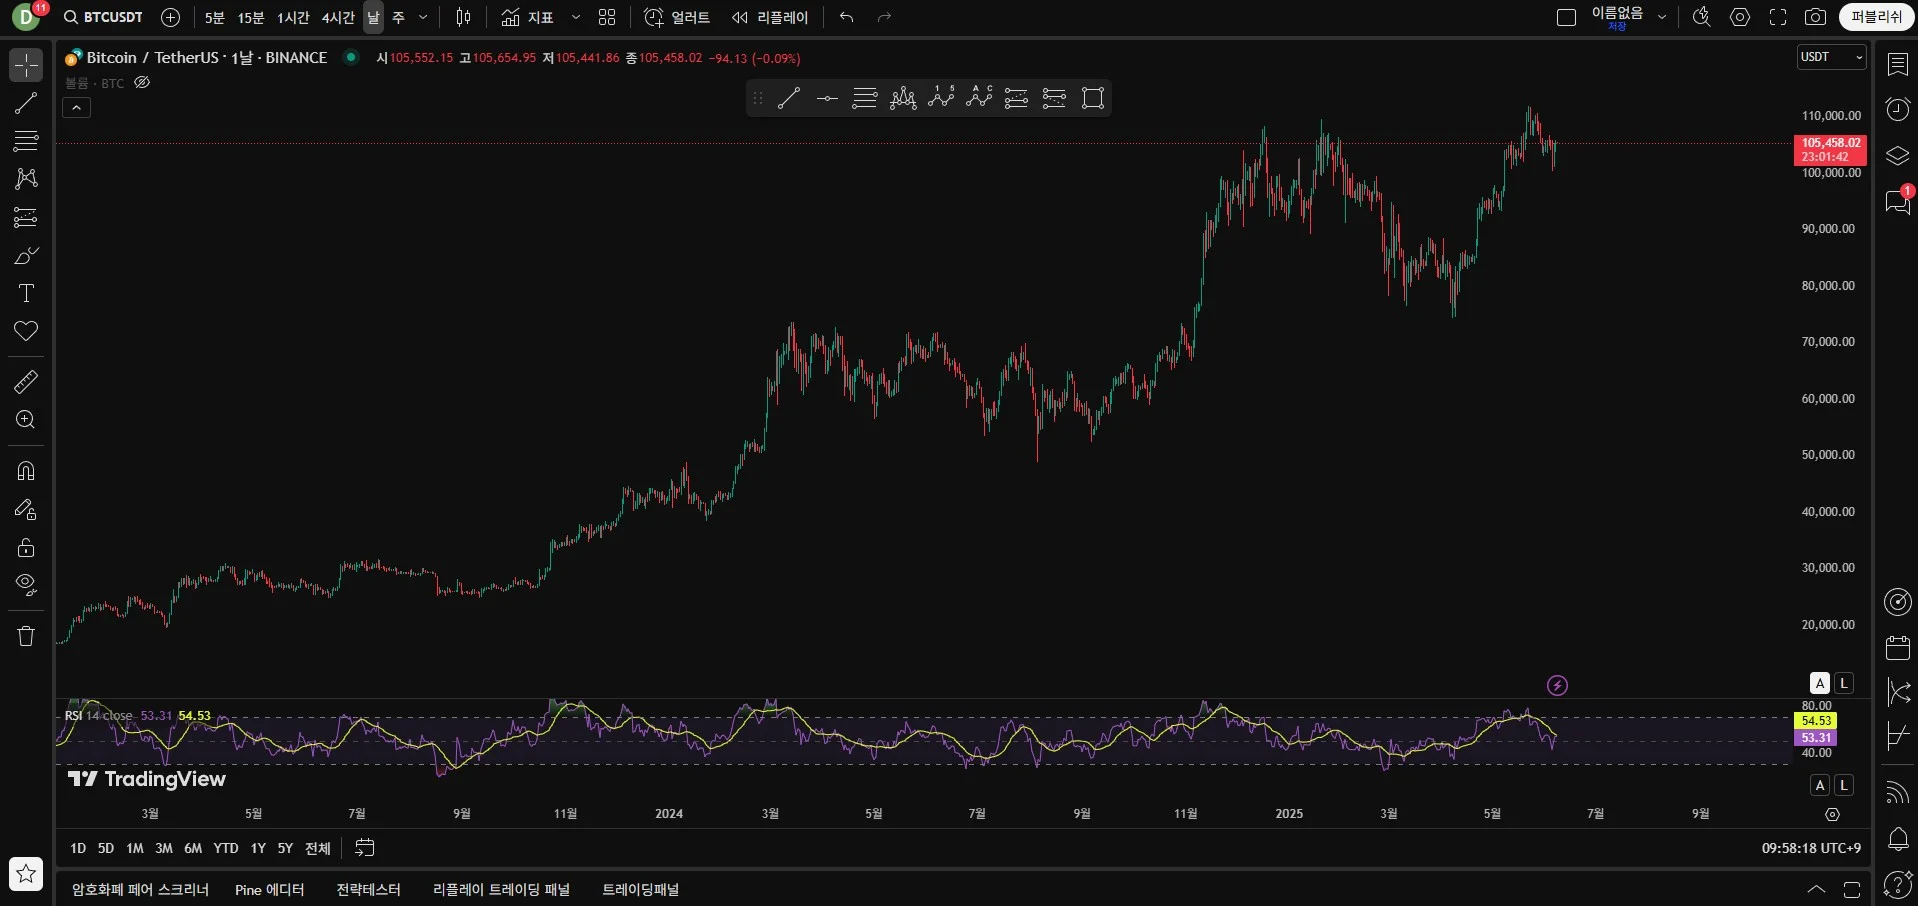Select the zoom in tool
The image size is (1918, 906).
tap(26, 419)
